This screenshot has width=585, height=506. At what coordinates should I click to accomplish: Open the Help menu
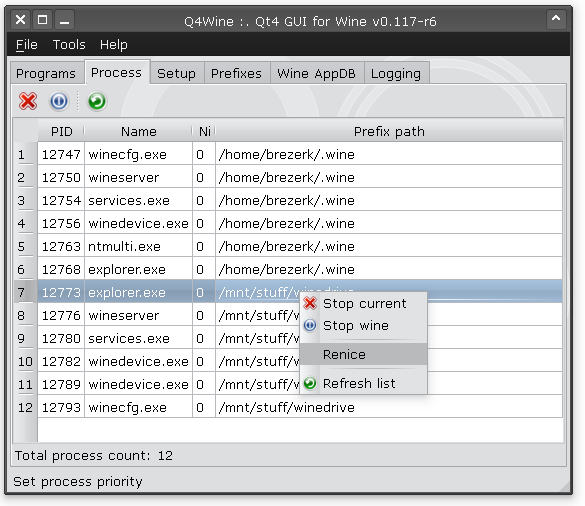pyautogui.click(x=113, y=45)
